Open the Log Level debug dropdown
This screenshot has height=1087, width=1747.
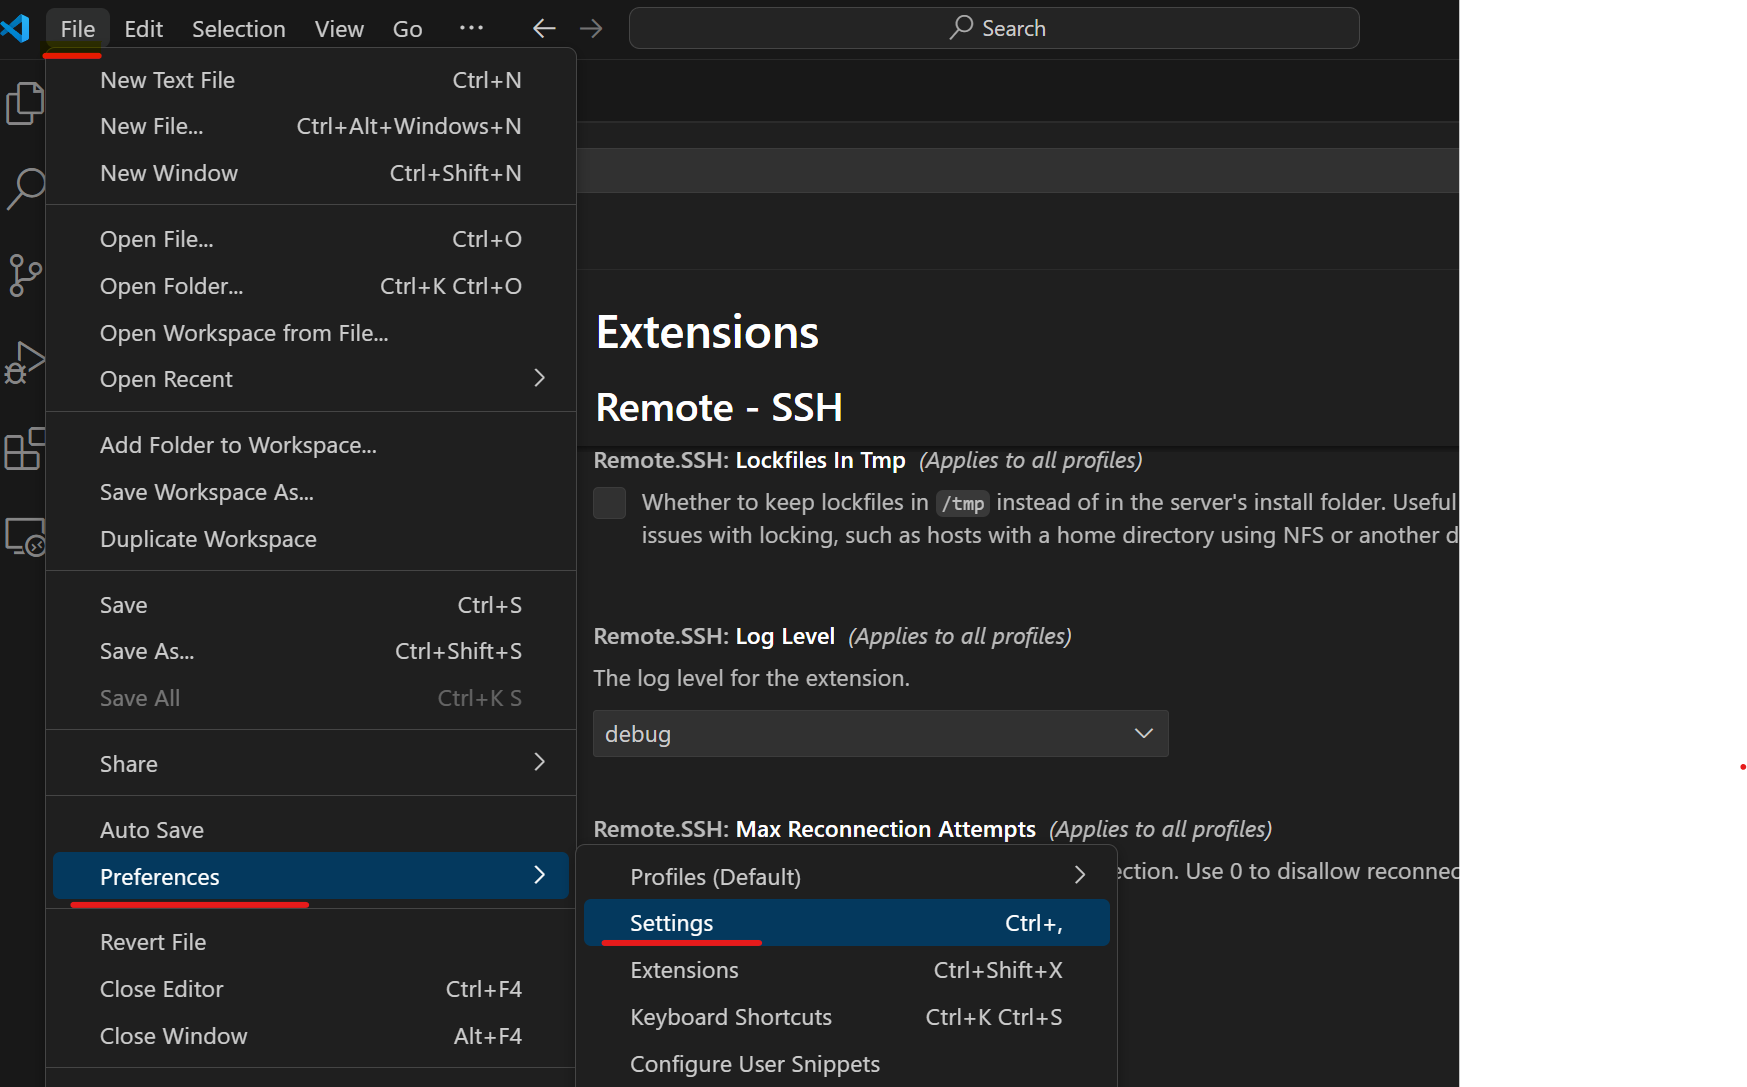click(880, 733)
